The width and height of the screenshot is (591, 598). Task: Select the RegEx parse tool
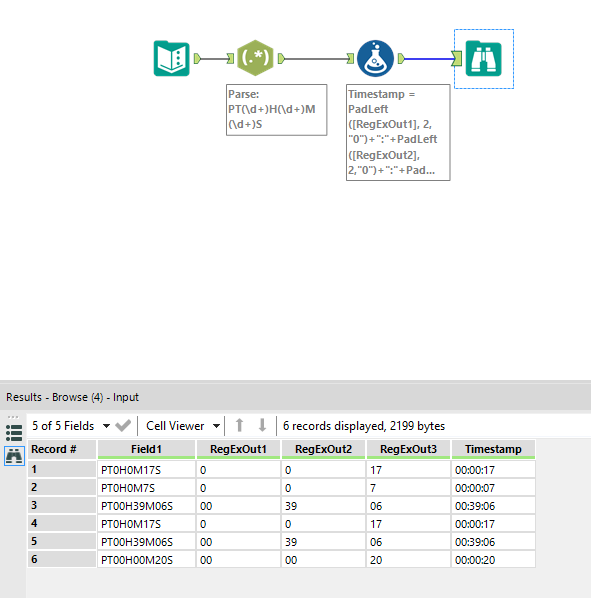tap(255, 58)
